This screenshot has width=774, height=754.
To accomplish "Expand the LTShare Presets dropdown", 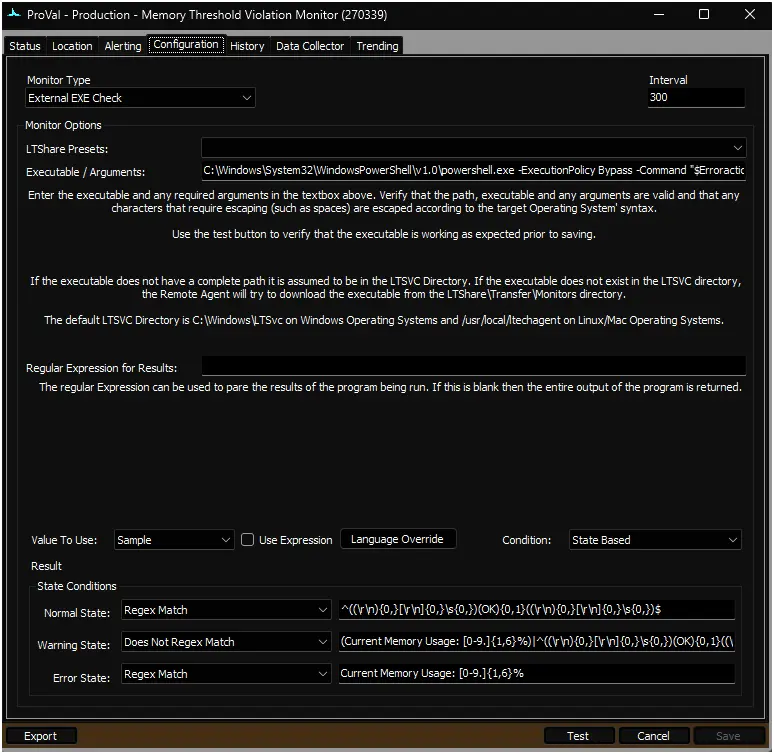I will tap(473, 148).
